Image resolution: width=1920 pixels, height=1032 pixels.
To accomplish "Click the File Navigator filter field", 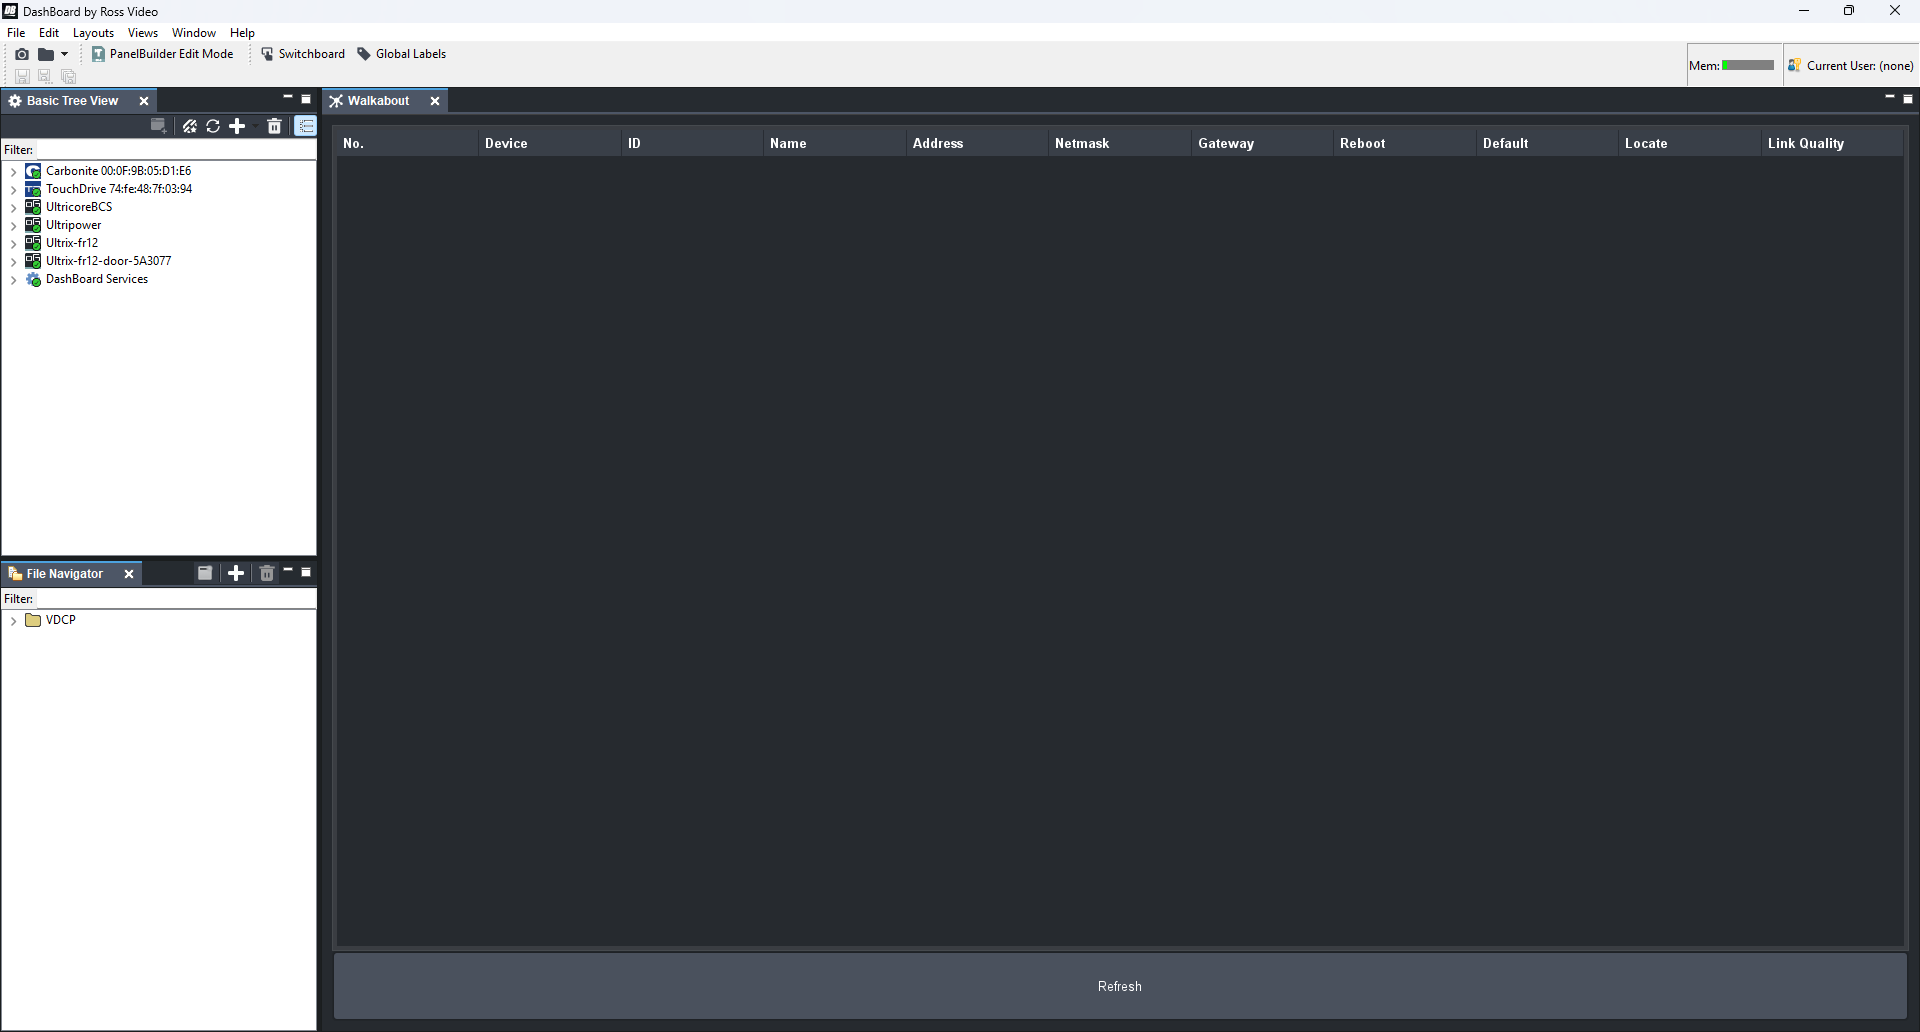I will pos(175,599).
